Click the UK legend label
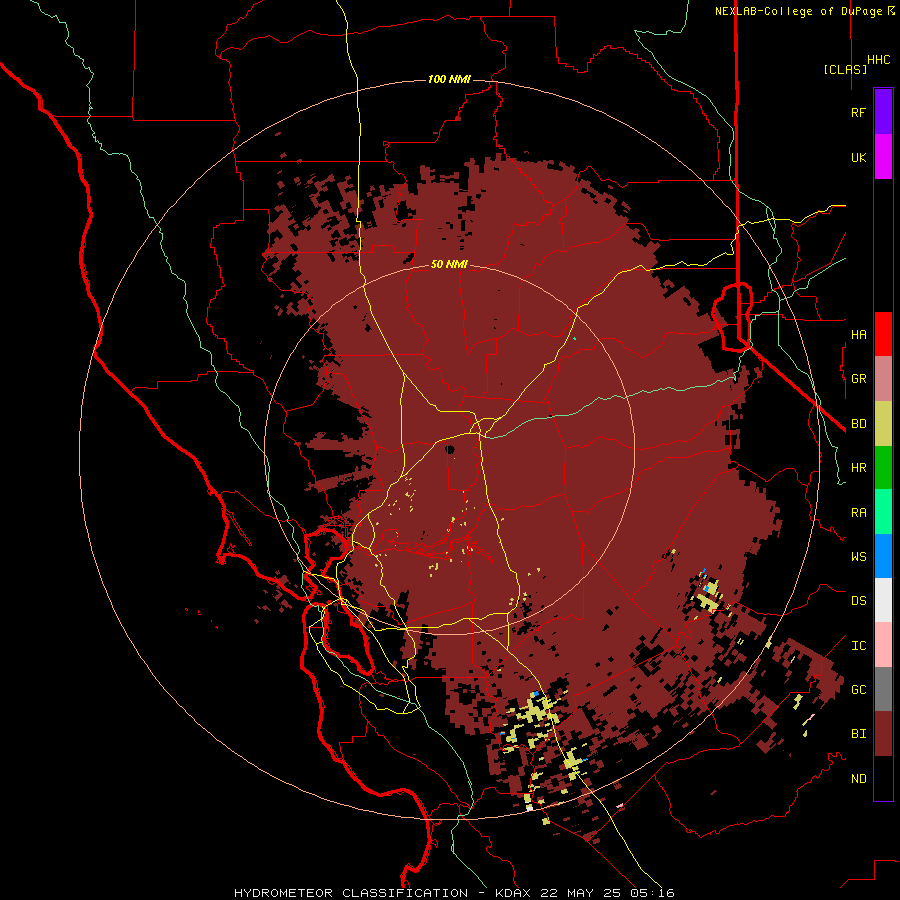This screenshot has width=900, height=900. (x=858, y=157)
